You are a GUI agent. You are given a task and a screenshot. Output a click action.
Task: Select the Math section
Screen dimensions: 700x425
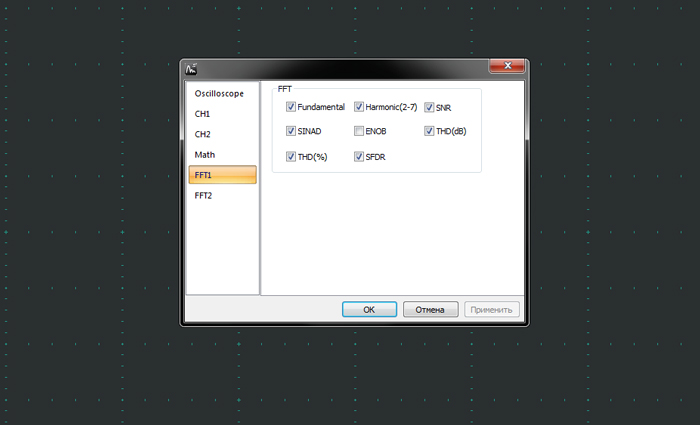point(222,154)
